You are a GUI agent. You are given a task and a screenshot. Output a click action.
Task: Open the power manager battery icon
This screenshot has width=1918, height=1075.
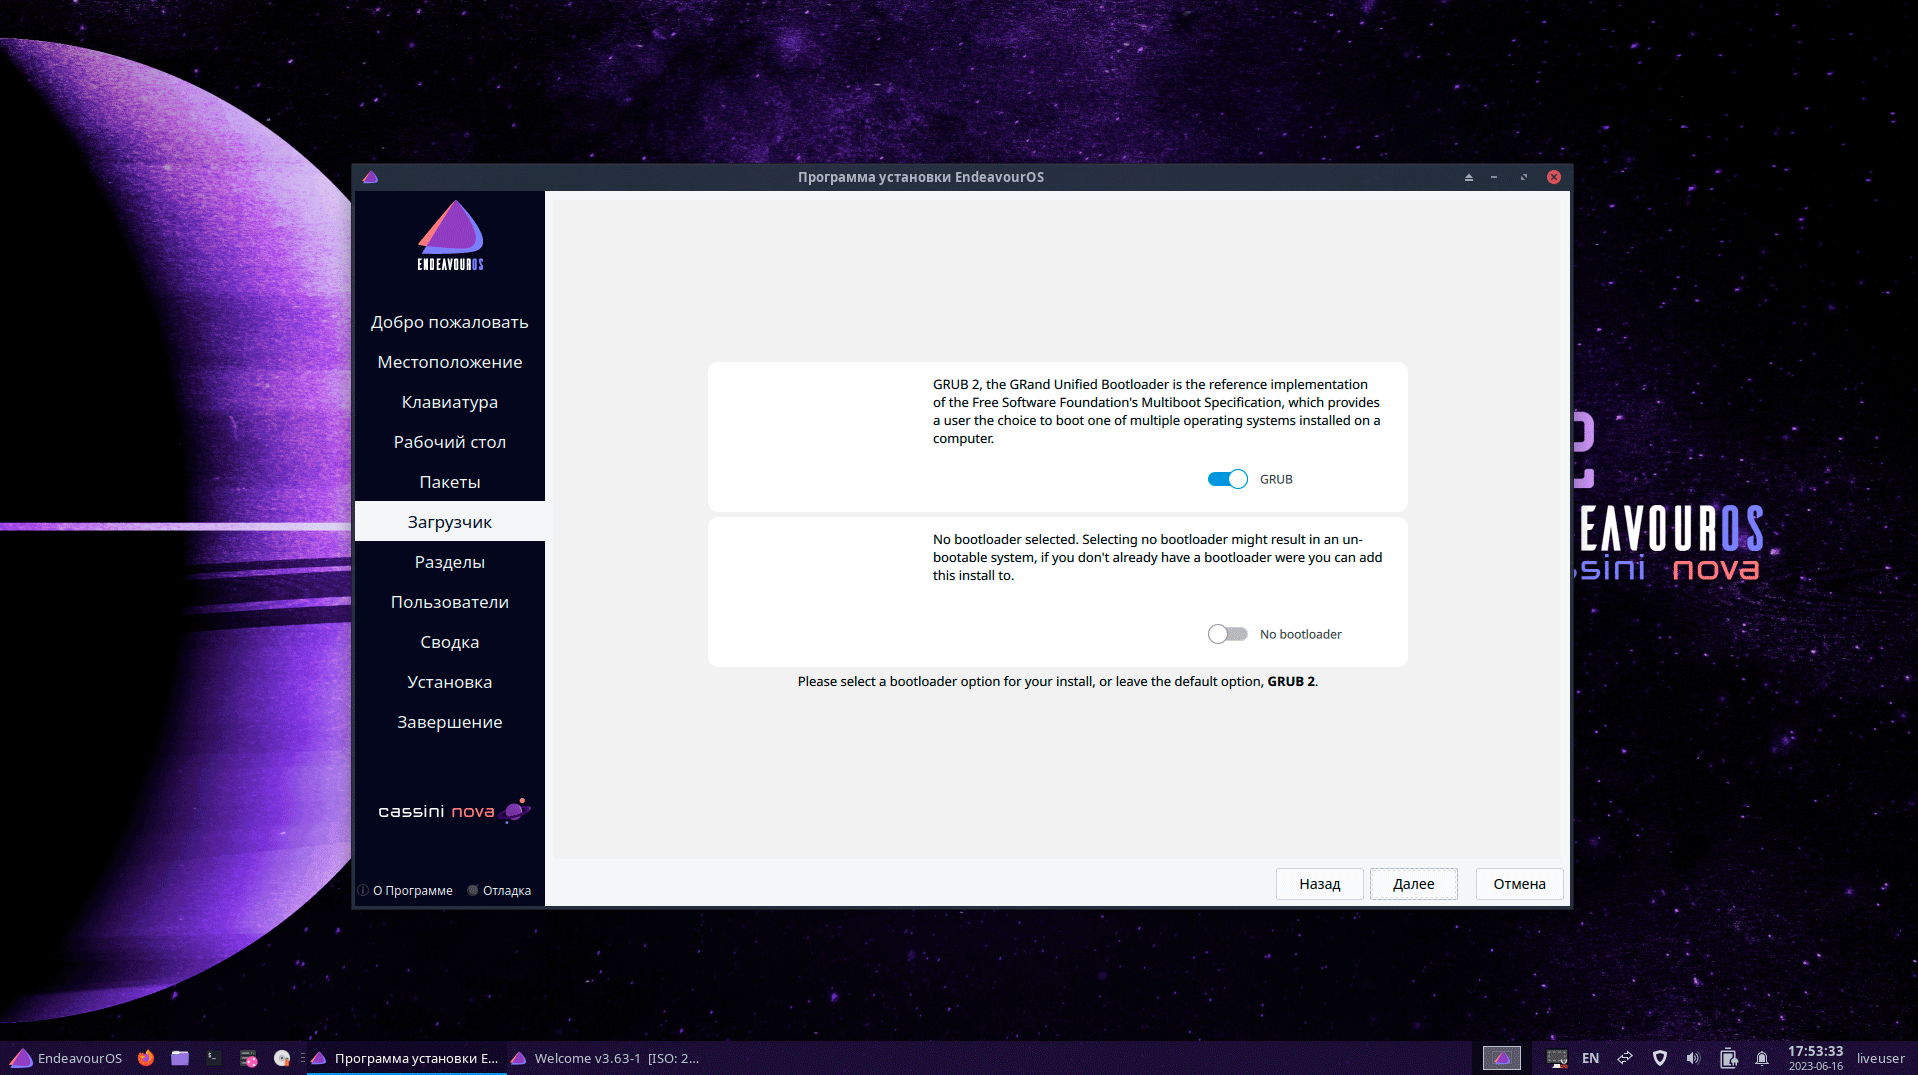1728,1058
